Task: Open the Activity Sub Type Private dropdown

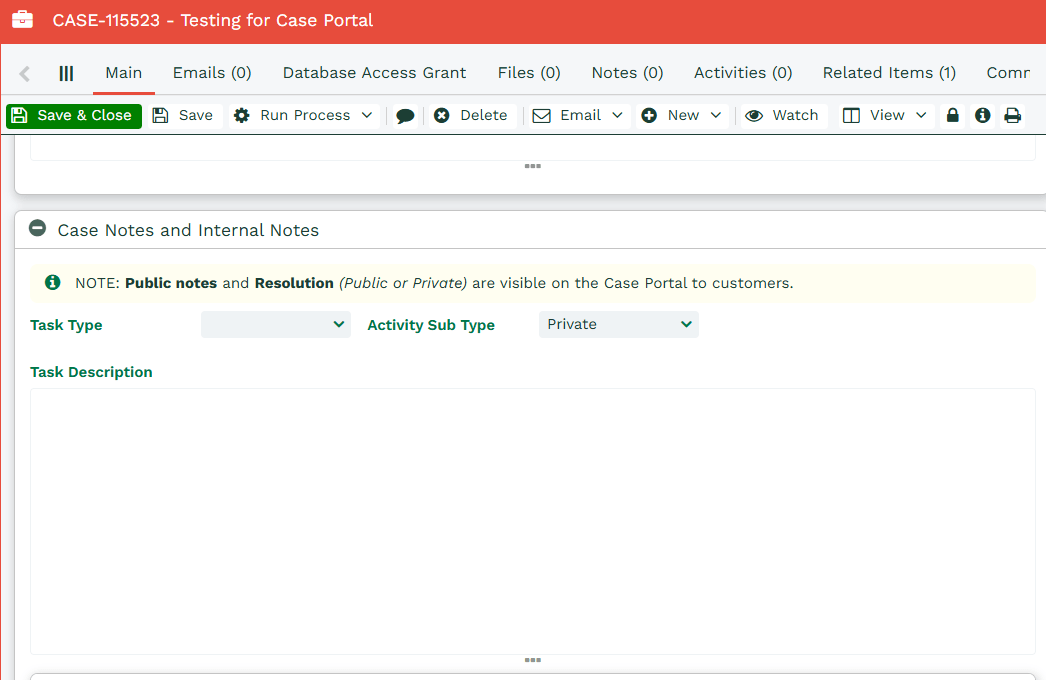Action: point(618,324)
